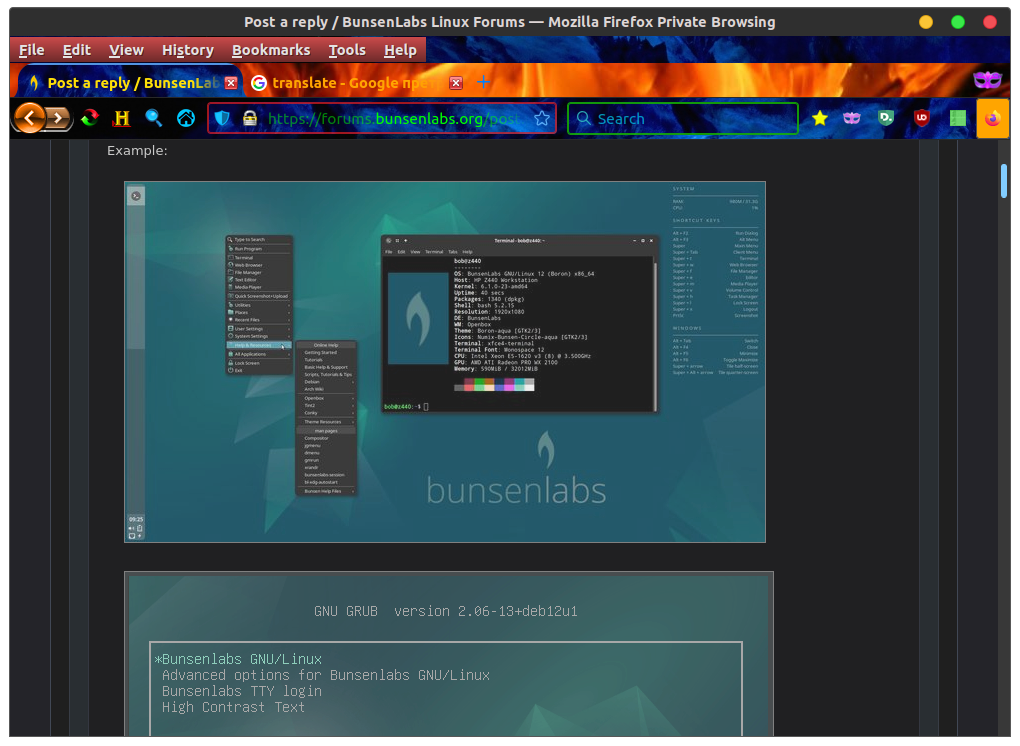Click the forums.bunsenlabs.org URL field
The height and width of the screenshot is (746, 1020).
pyautogui.click(x=393, y=118)
